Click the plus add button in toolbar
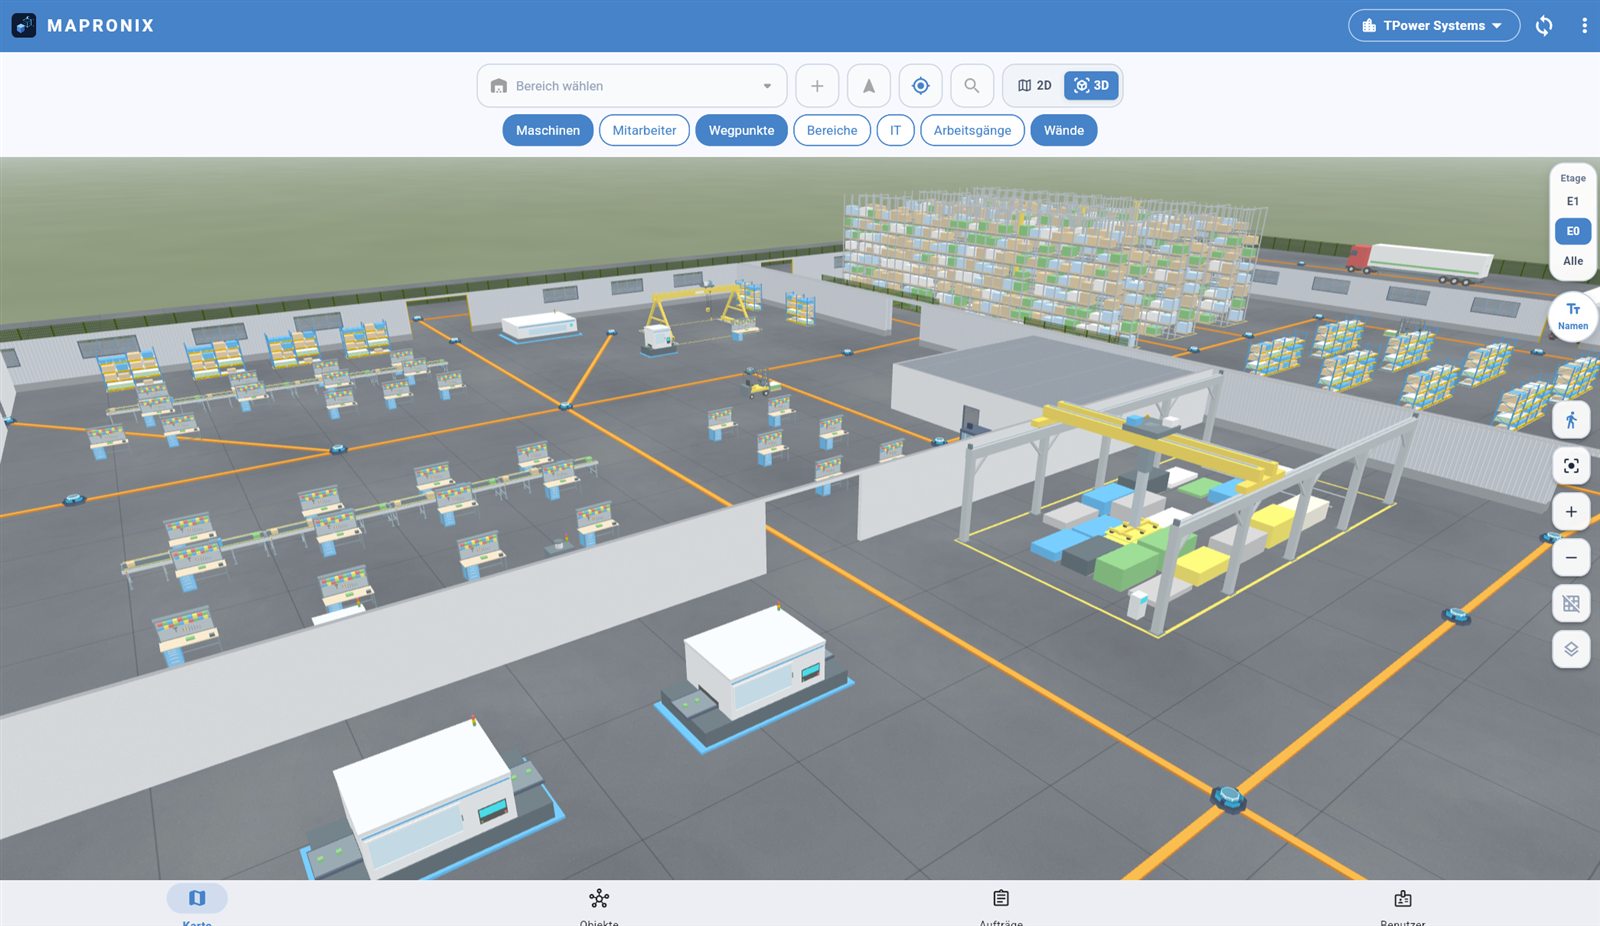 point(817,86)
